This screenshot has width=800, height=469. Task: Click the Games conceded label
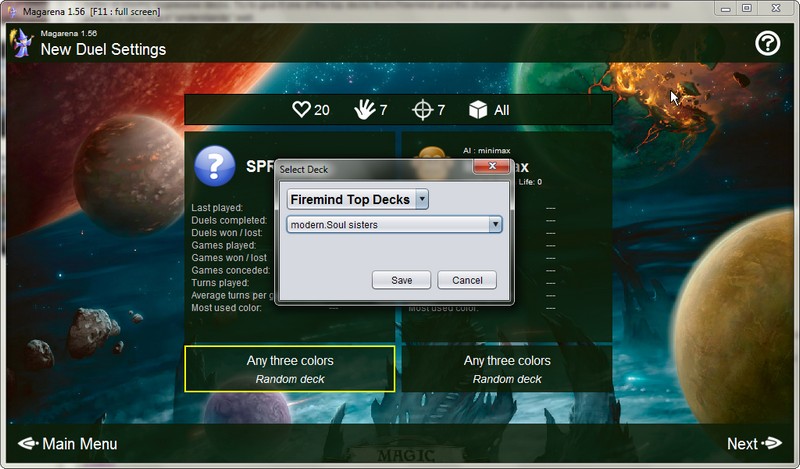pos(230,270)
